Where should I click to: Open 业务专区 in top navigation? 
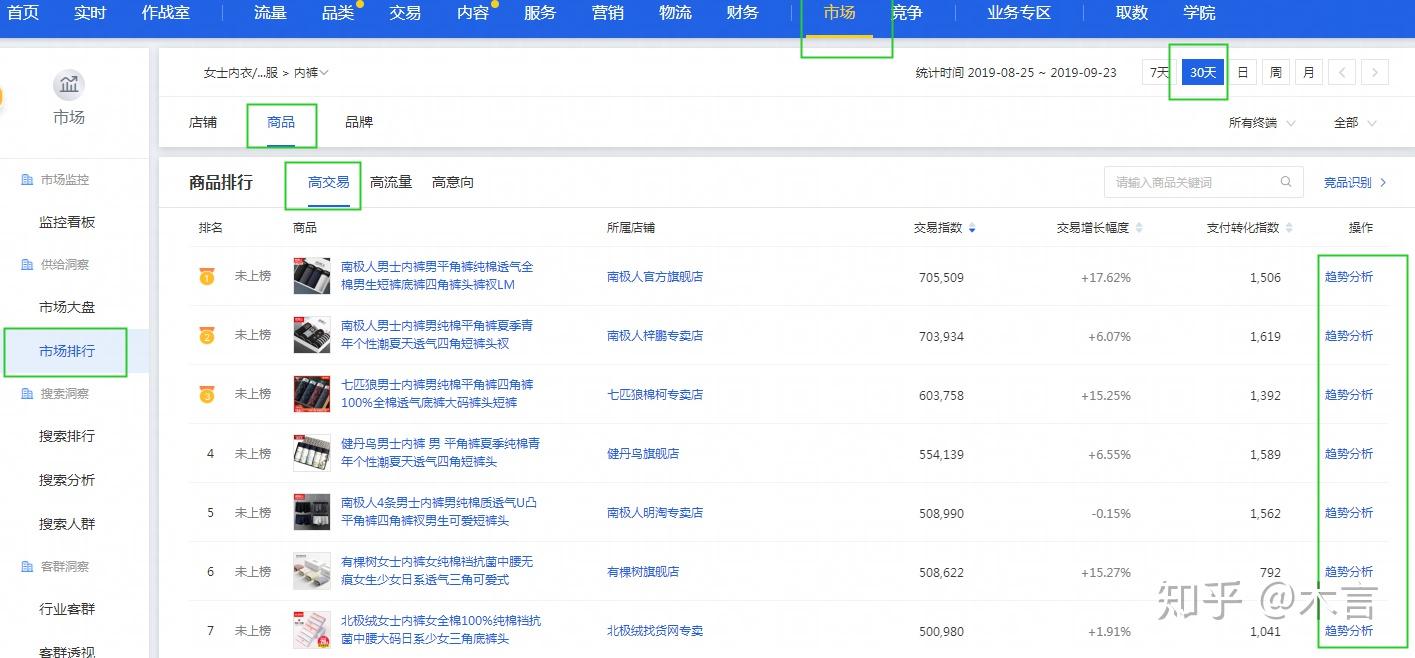[1019, 13]
